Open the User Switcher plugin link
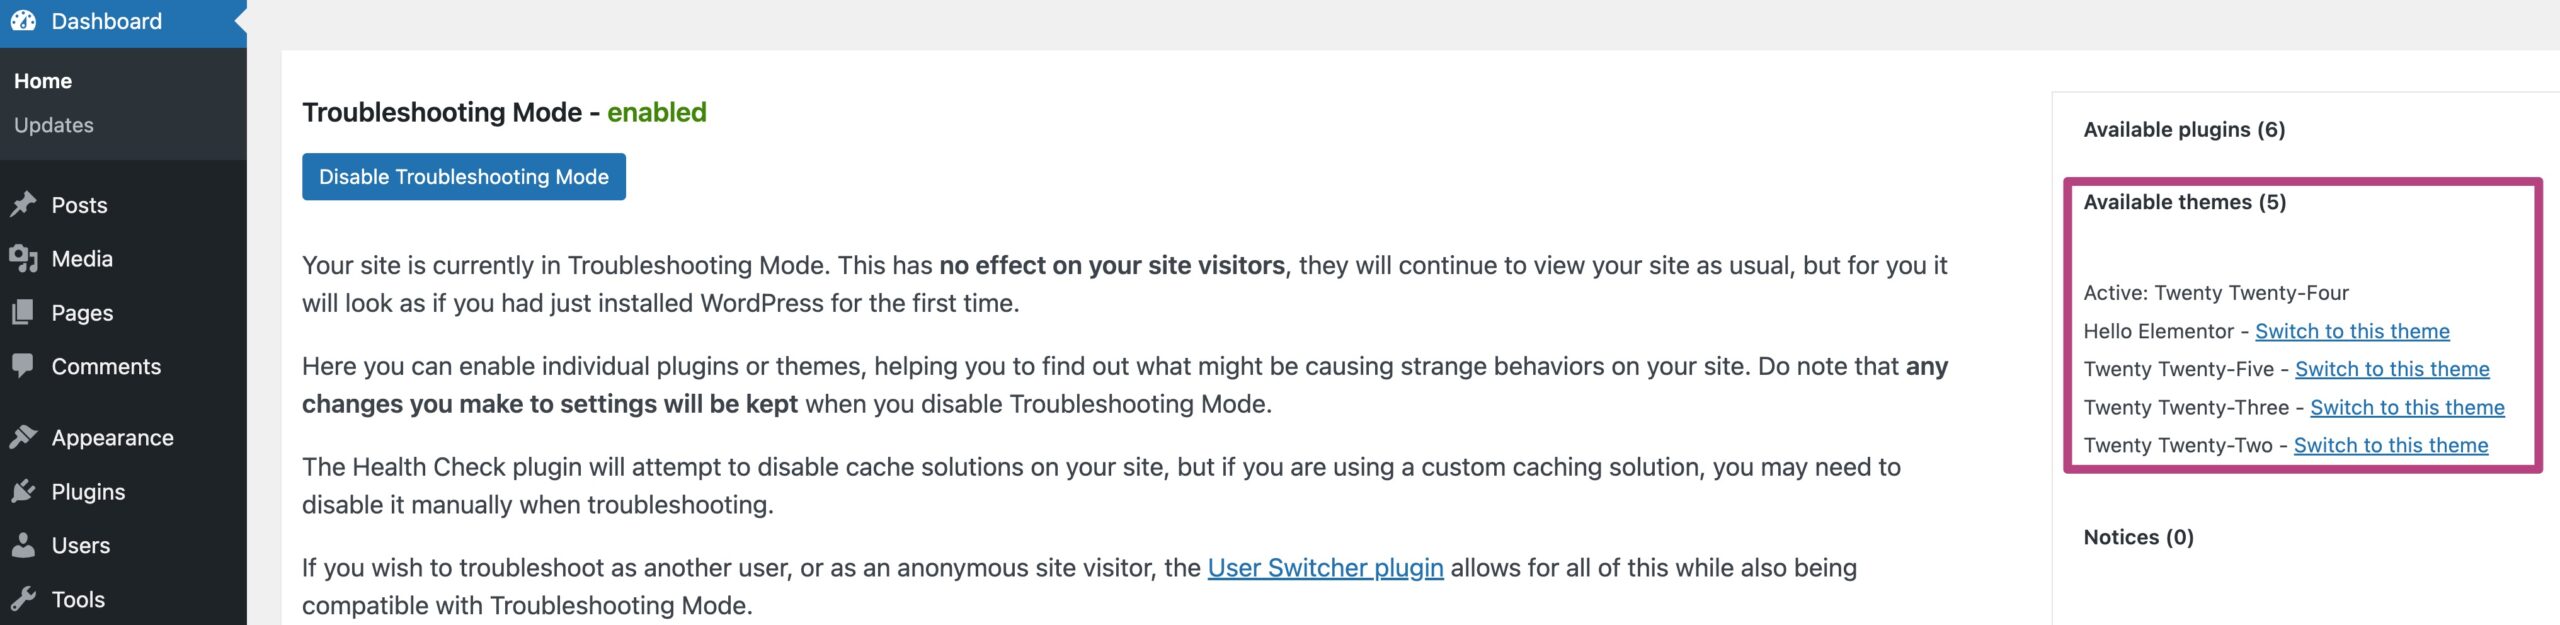Image resolution: width=2560 pixels, height=625 pixels. pyautogui.click(x=1325, y=568)
